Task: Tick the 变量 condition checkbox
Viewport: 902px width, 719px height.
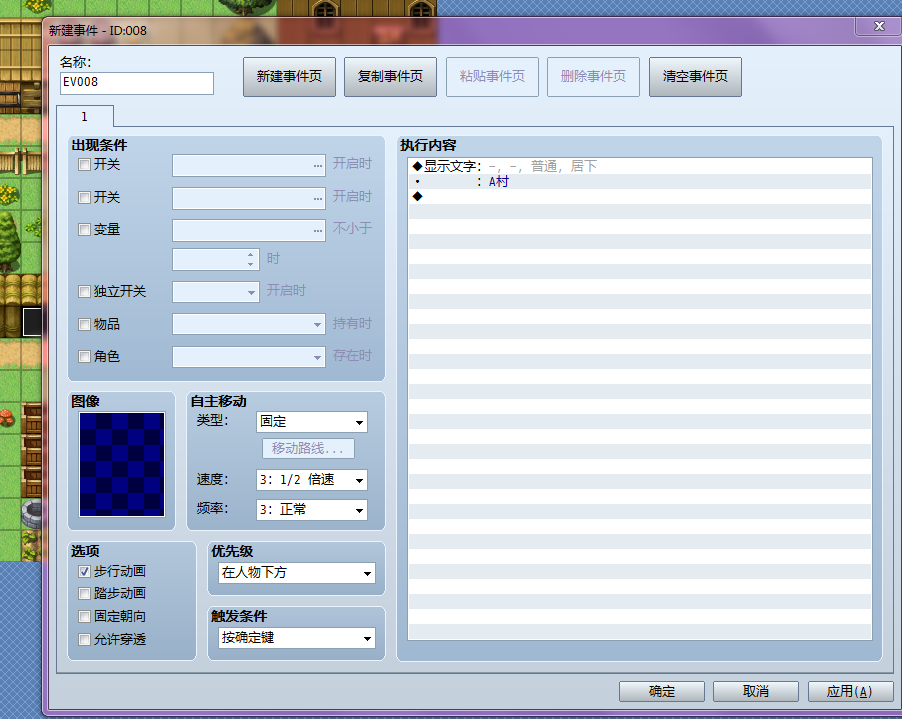Action: (84, 230)
